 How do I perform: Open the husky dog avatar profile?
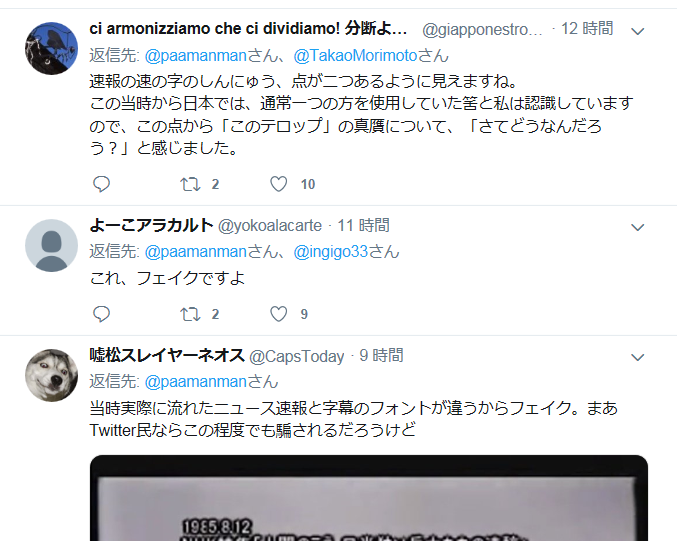pos(51,375)
